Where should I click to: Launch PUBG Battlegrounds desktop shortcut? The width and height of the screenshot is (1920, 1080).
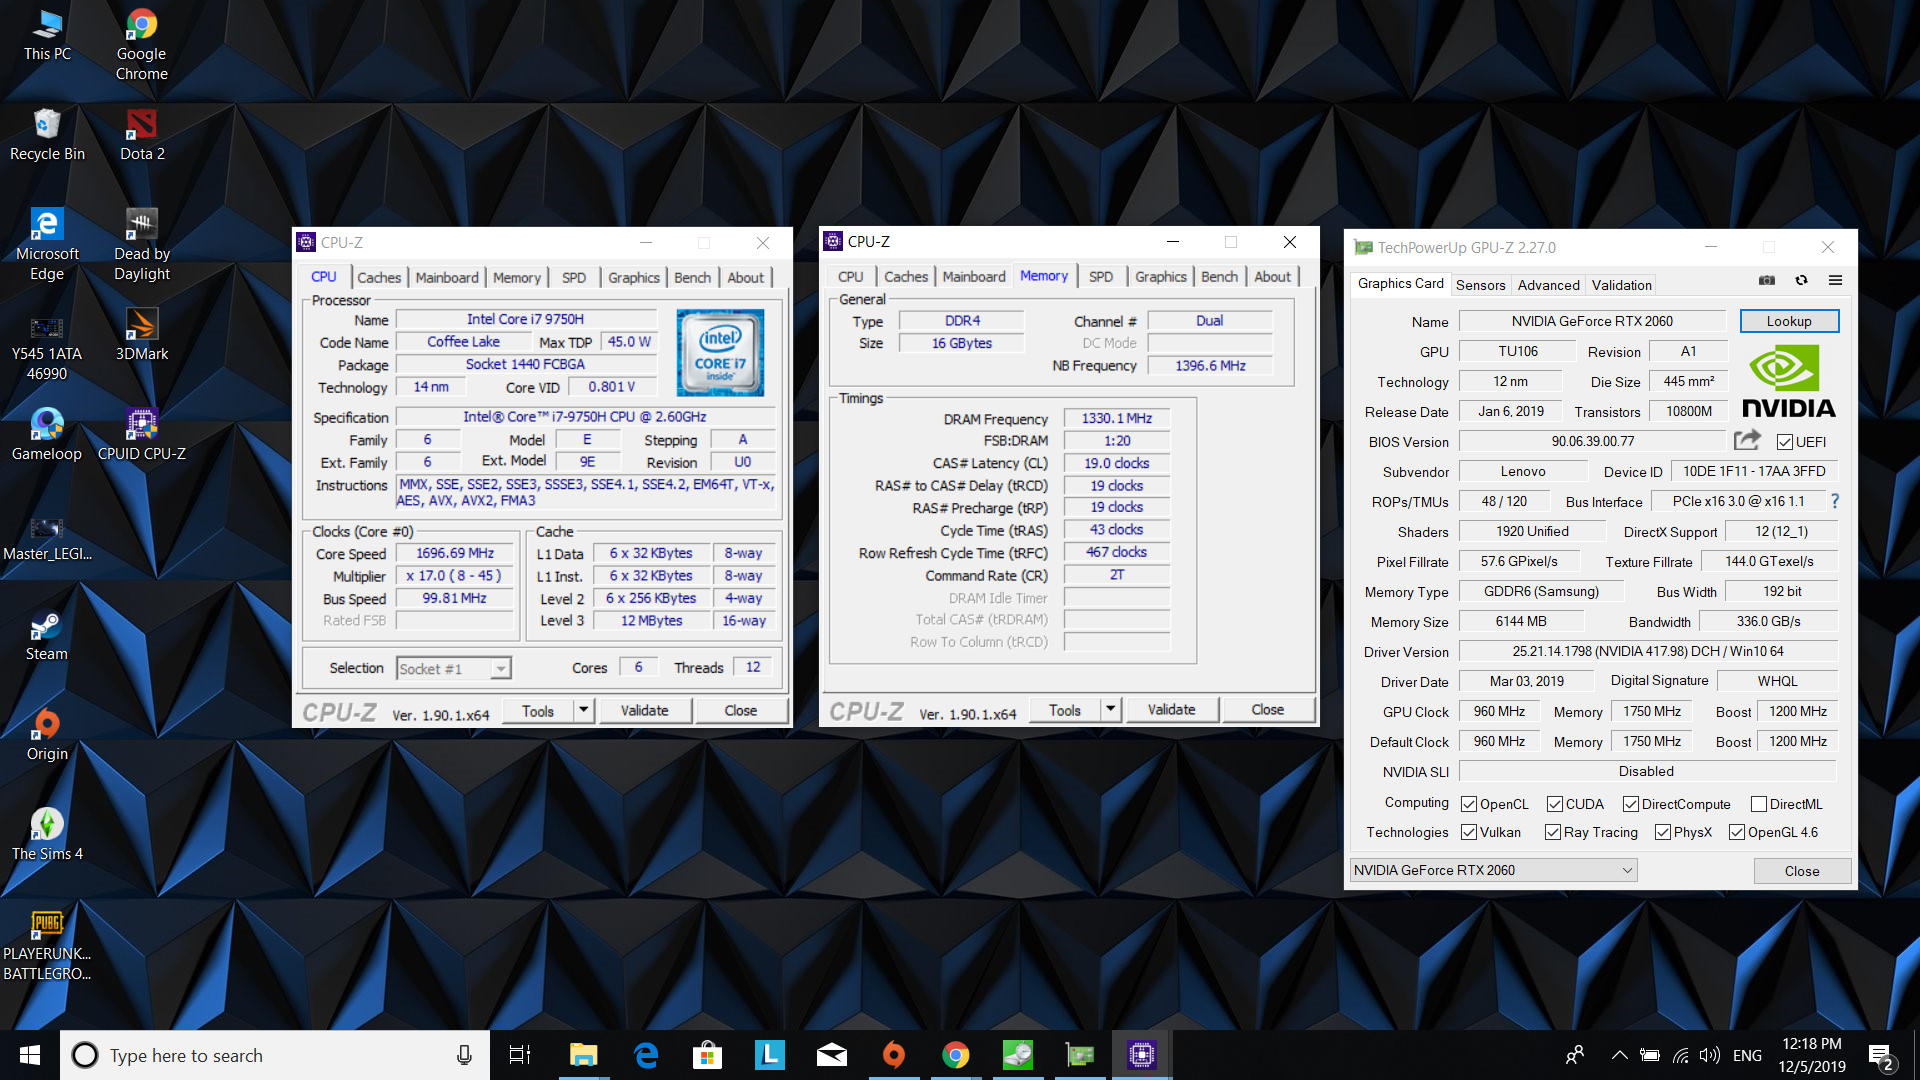(47, 945)
